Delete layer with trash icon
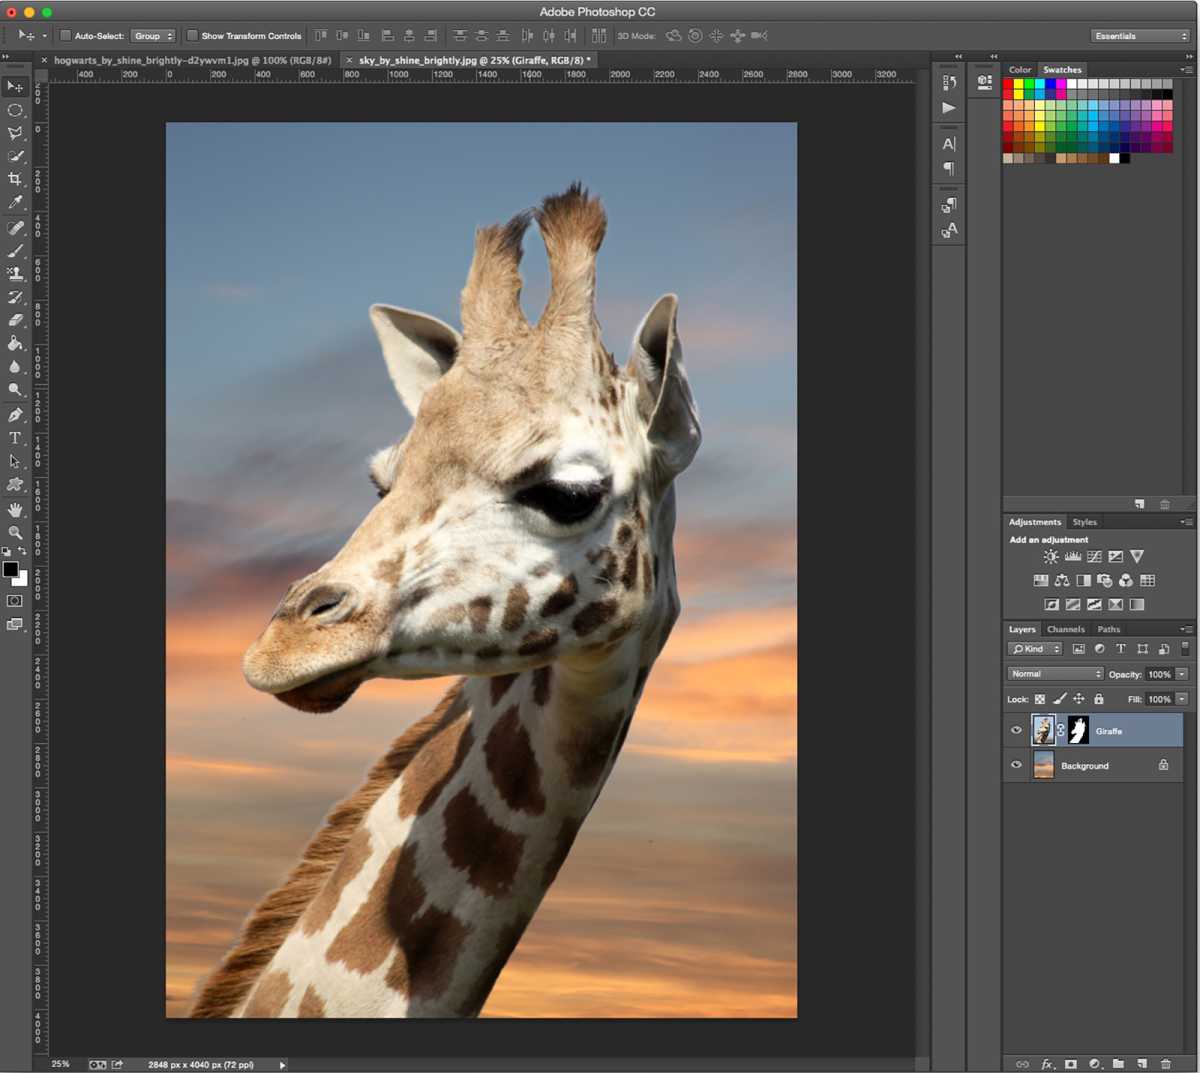The width and height of the screenshot is (1200, 1073). (1165, 1064)
